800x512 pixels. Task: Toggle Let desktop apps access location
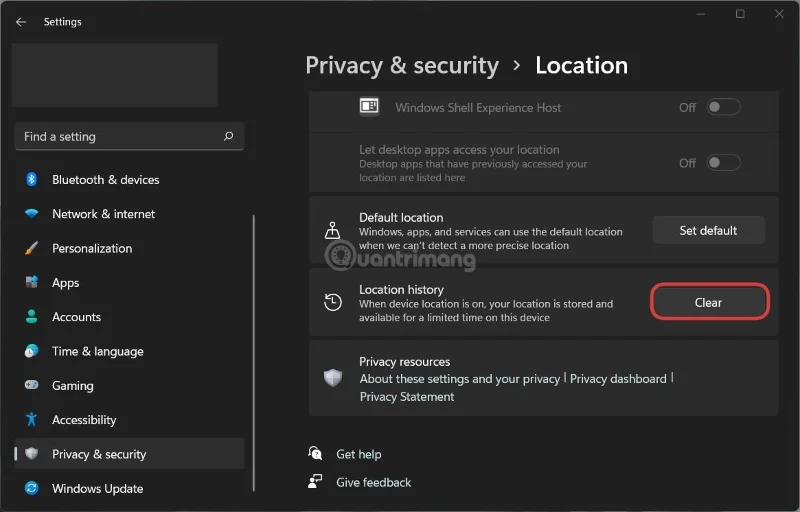[723, 163]
